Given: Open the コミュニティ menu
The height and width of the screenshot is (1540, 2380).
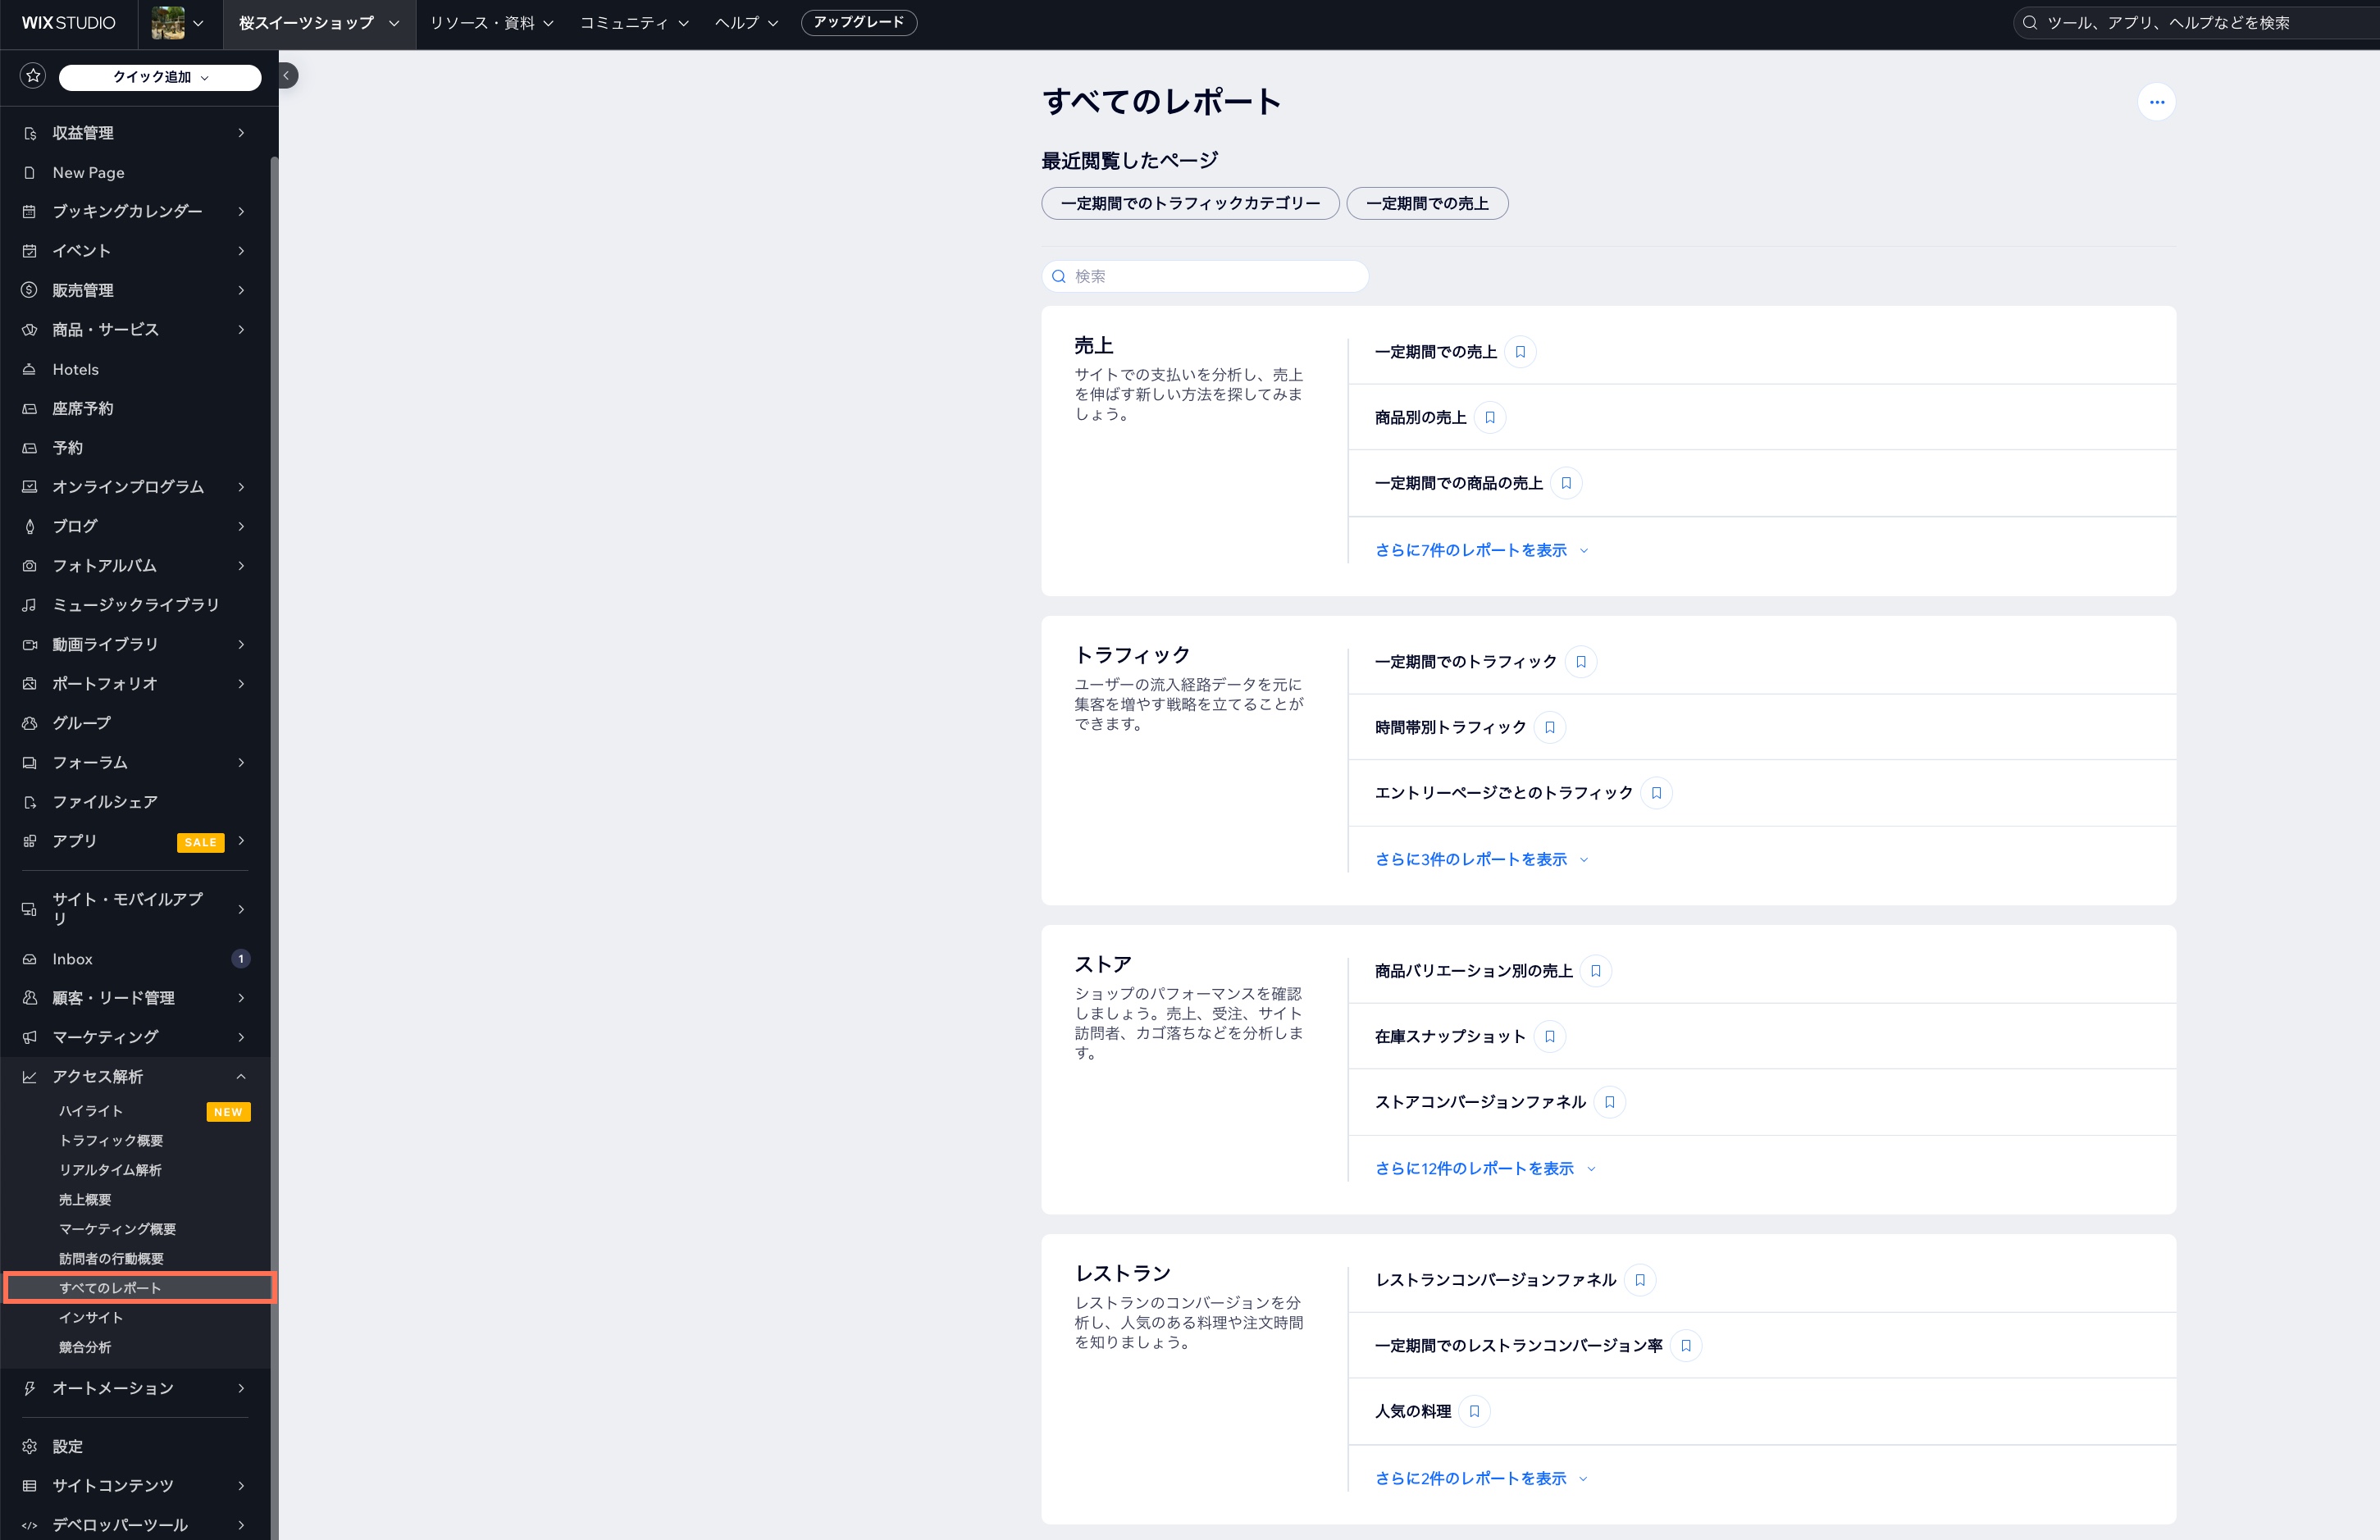Looking at the screenshot, I should (634, 23).
